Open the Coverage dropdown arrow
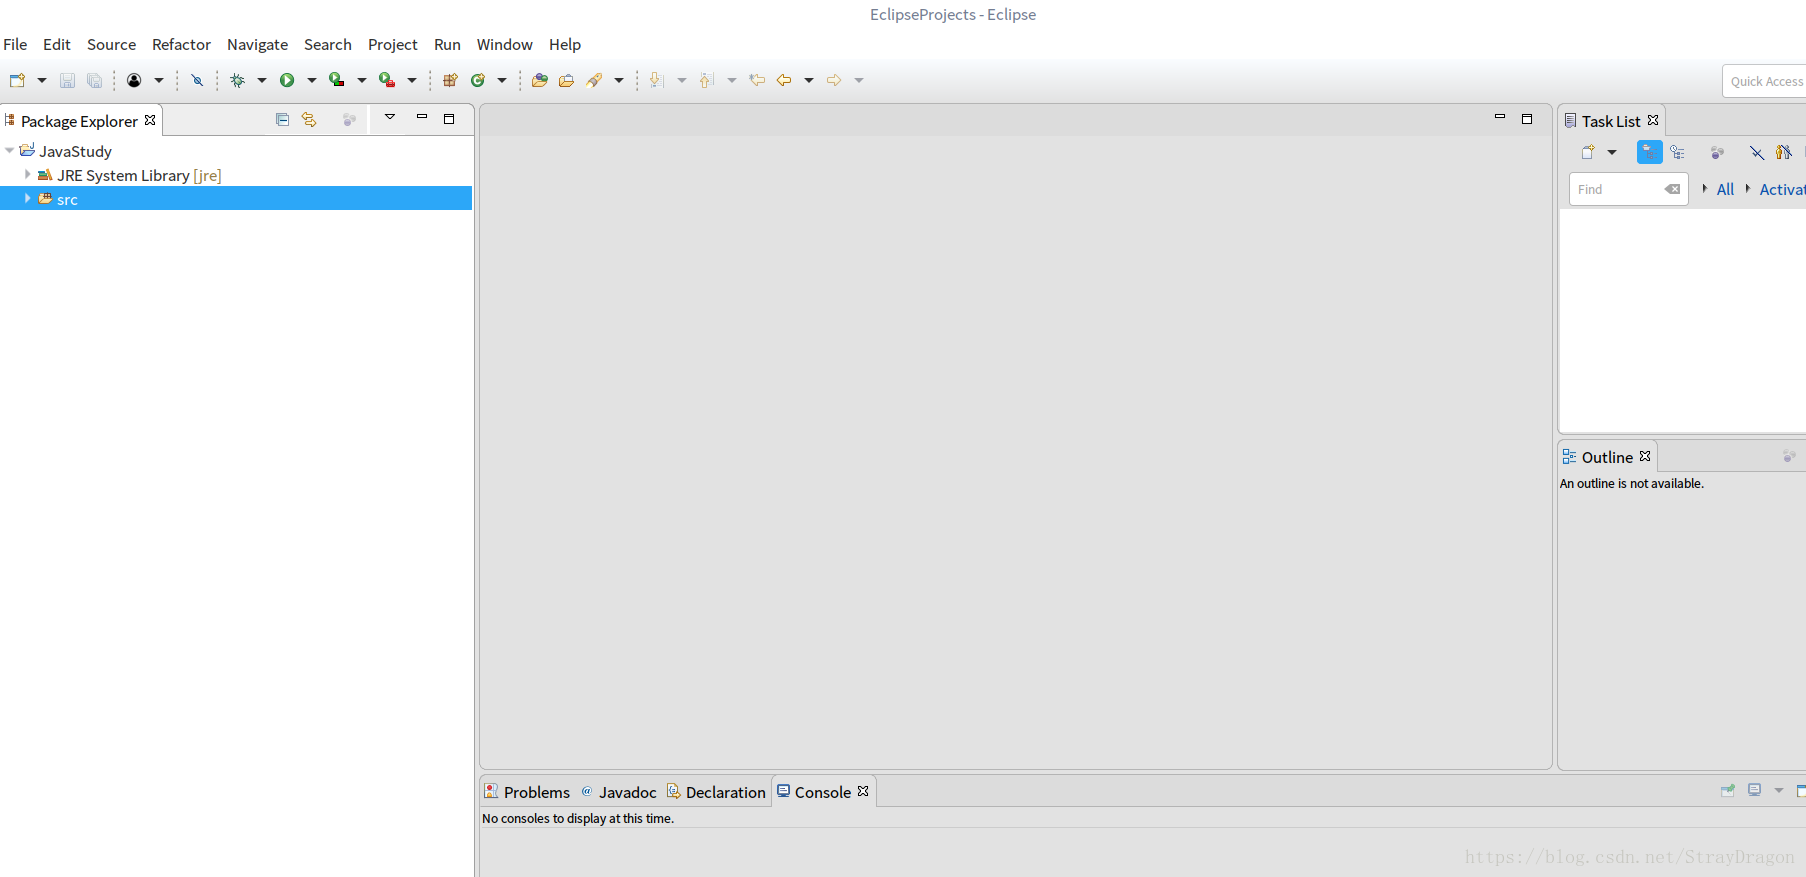Viewport: 1806px width, 877px height. coord(362,80)
